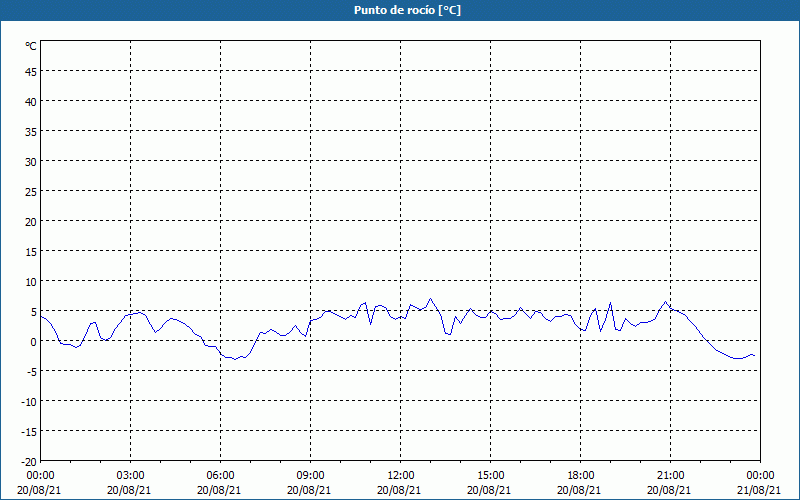Click the -15 temperature axis label
Screen dimensions: 800x500
[x=28, y=432]
